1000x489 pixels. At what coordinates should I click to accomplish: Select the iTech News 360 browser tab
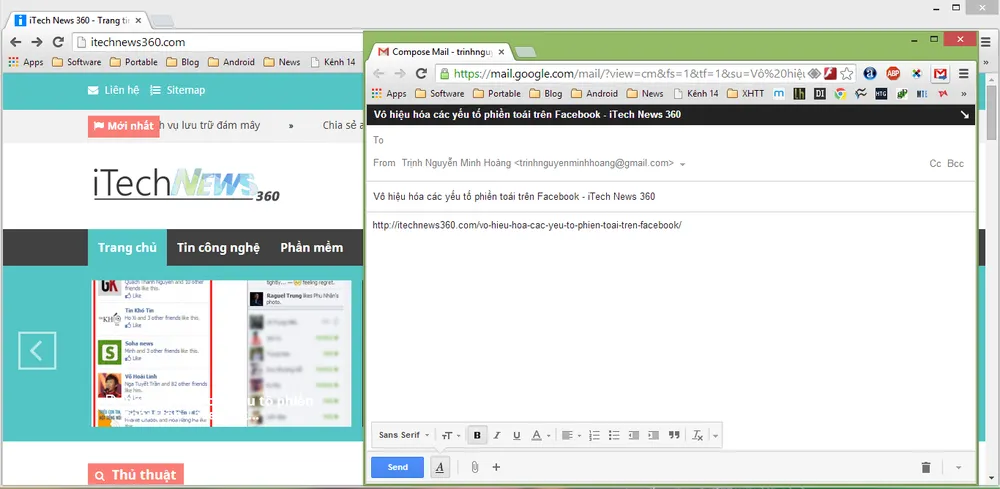[77, 20]
